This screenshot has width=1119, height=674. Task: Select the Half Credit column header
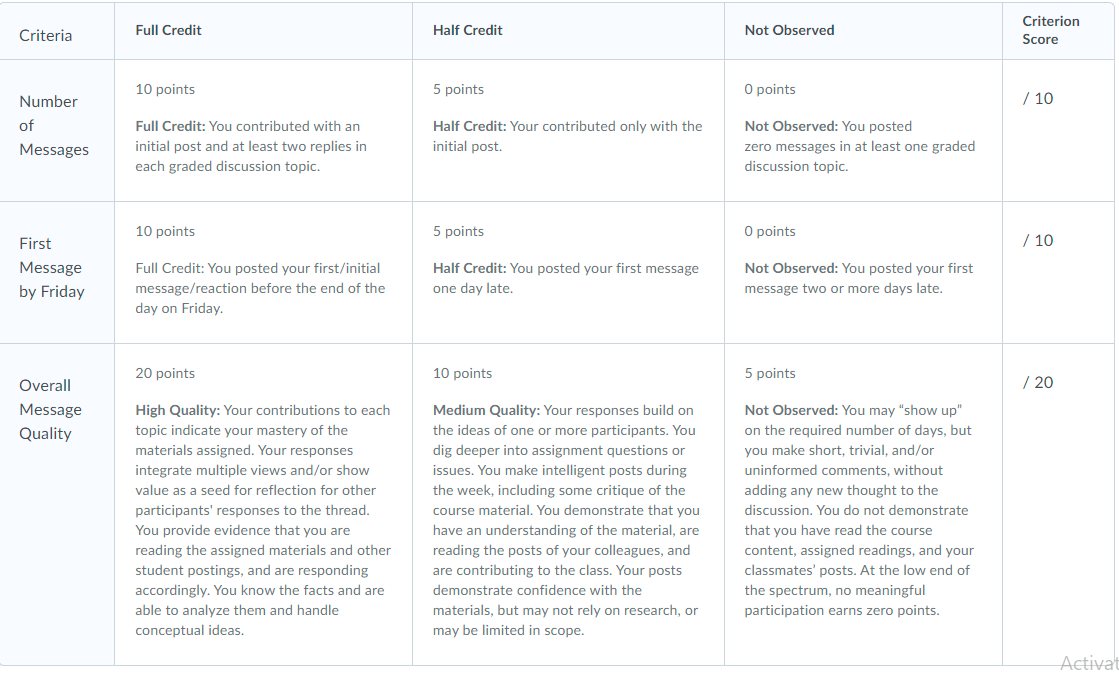point(467,30)
